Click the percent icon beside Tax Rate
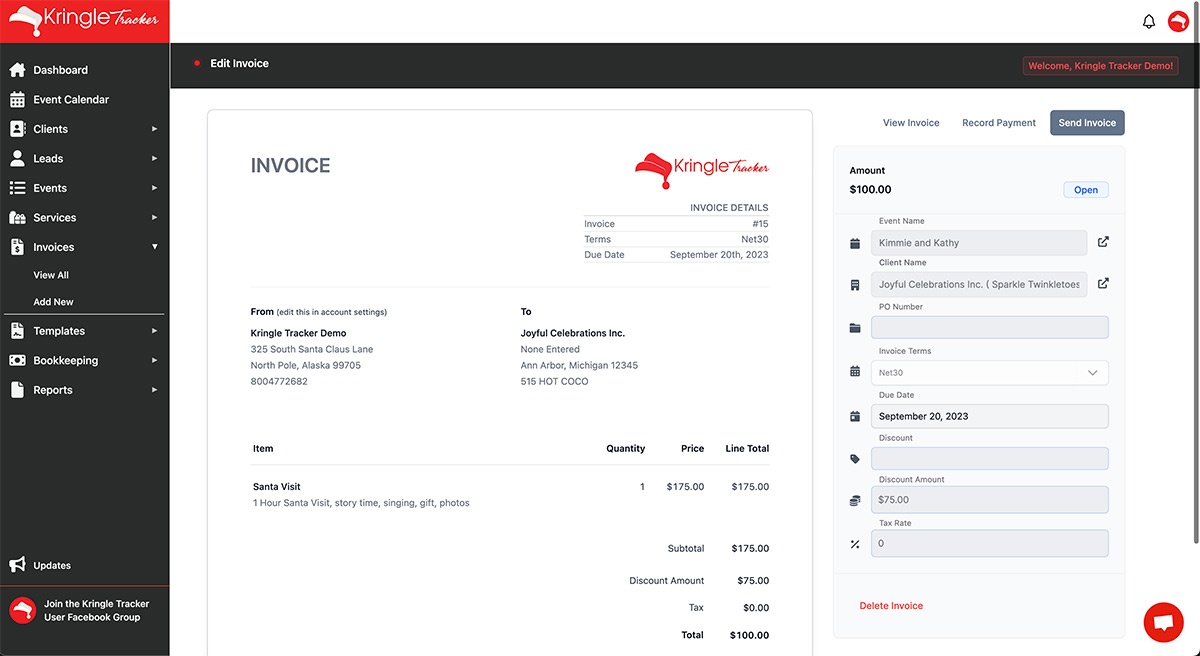 pyautogui.click(x=855, y=544)
